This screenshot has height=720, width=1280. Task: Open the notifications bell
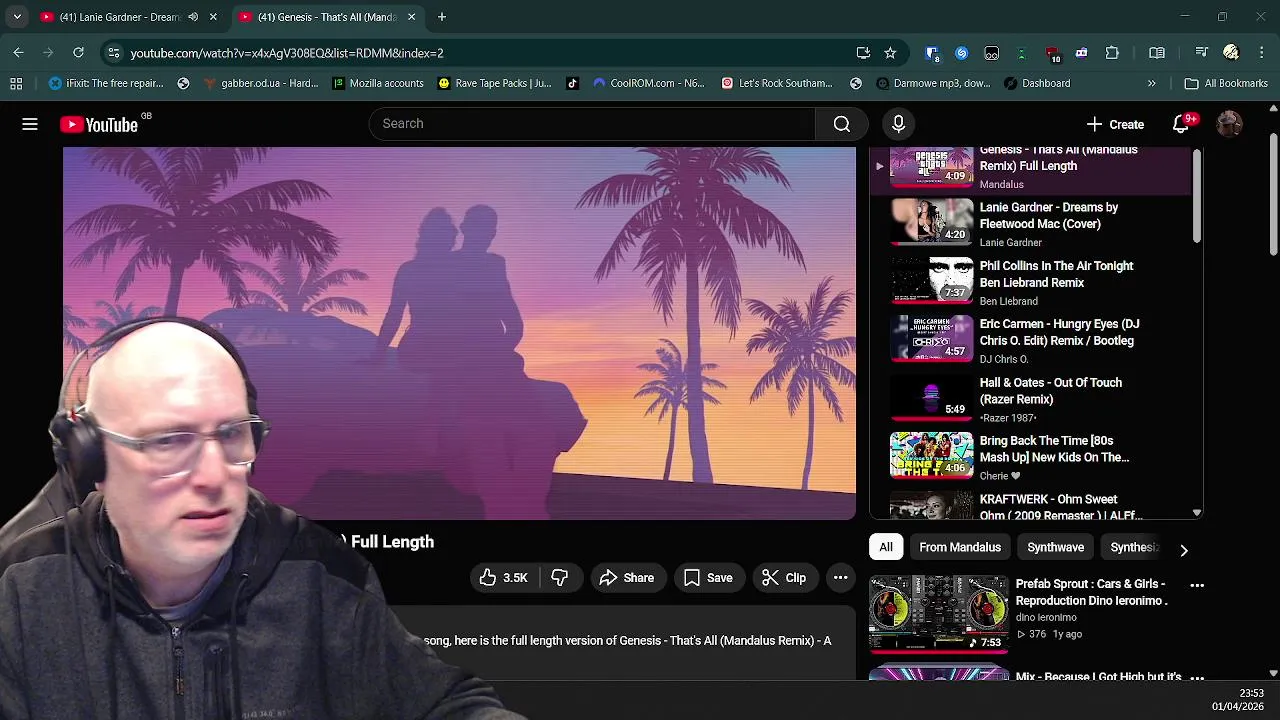click(1181, 124)
